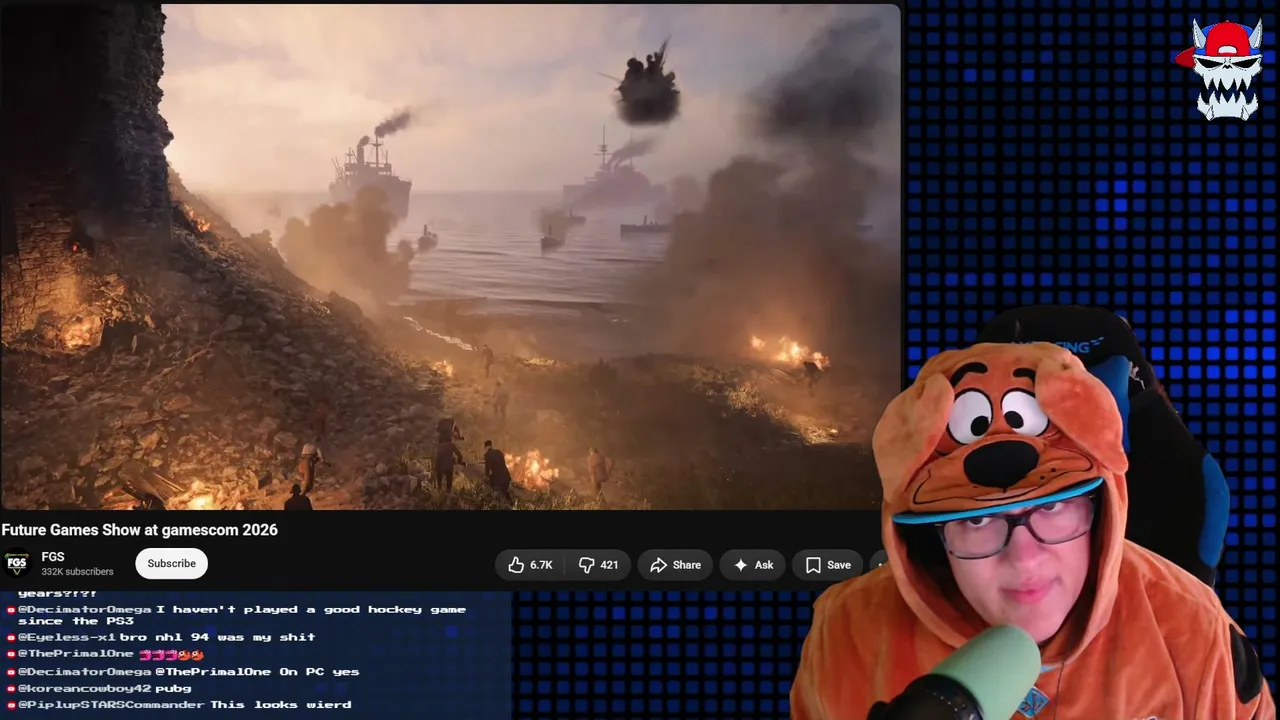Select the @PiplupSTARSCommander username in chat
Image resolution: width=1280 pixels, height=720 pixels.
coord(111,705)
